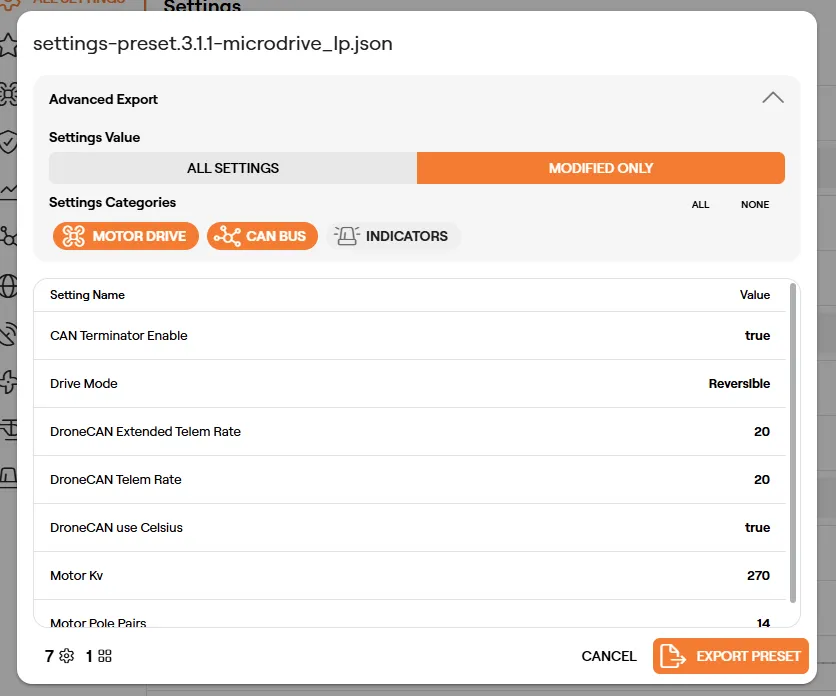Click the Setting Name column header
This screenshot has width=836, height=696.
87,295
